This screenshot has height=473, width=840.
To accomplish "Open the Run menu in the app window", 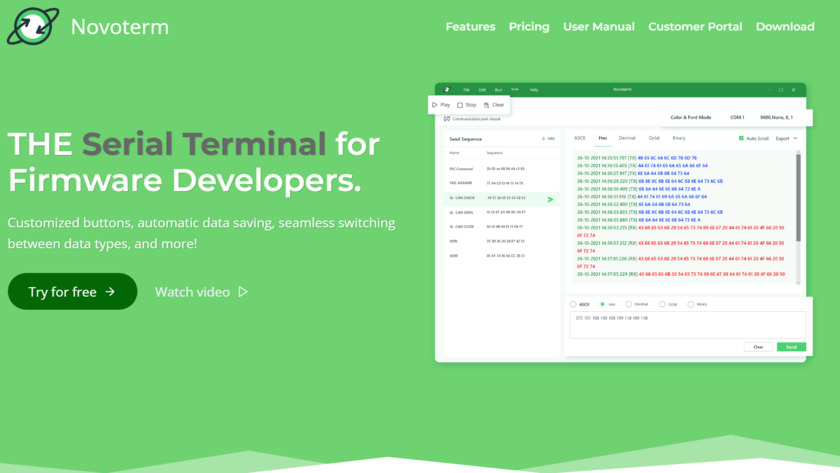I will (x=498, y=90).
